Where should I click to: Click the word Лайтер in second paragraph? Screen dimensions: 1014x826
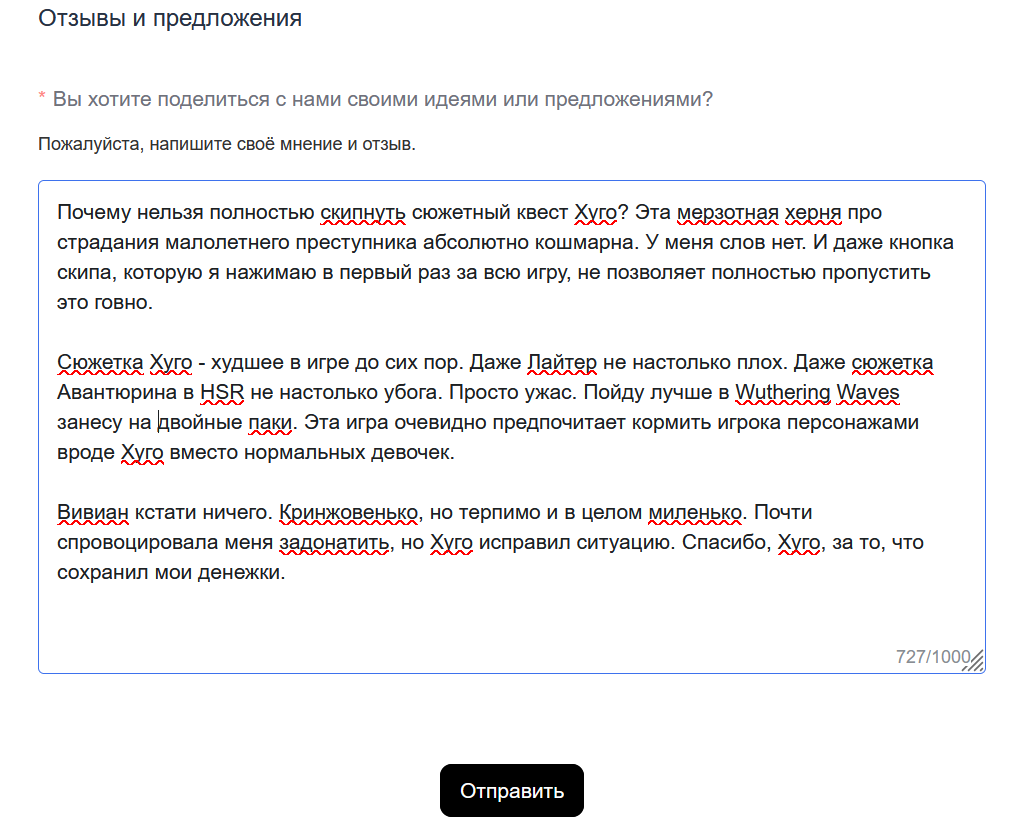tap(562, 362)
